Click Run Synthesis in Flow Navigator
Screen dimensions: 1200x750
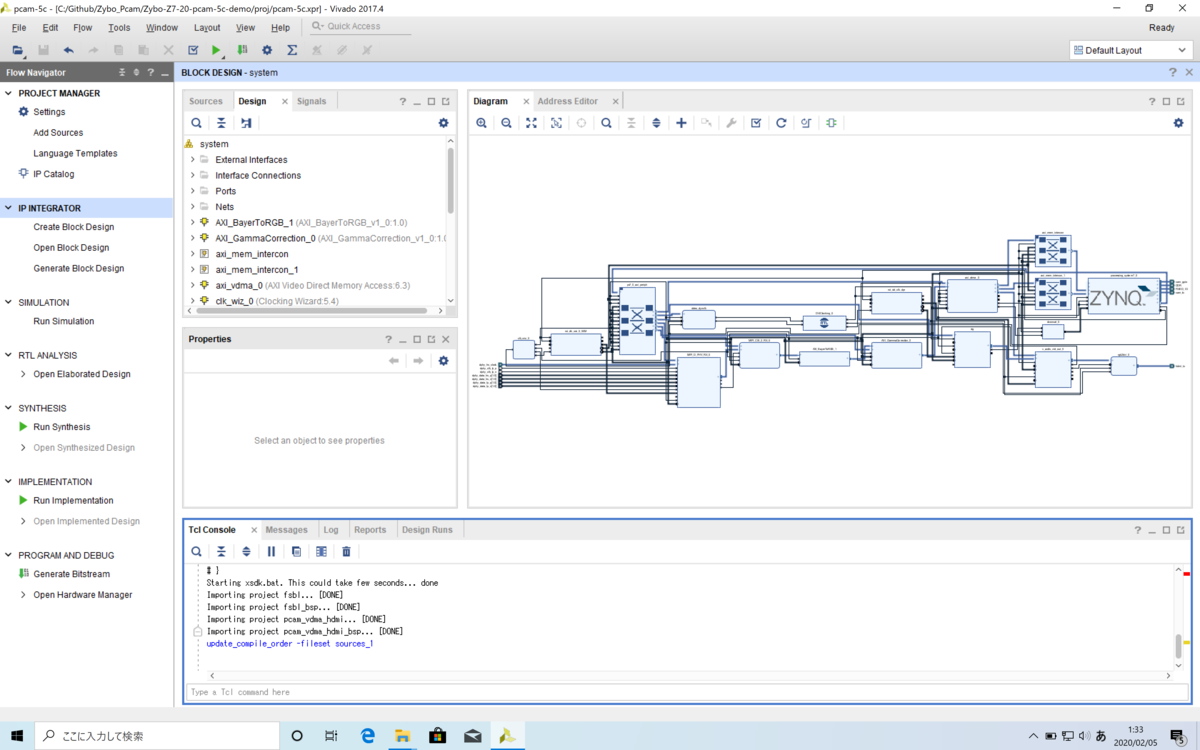(62, 427)
